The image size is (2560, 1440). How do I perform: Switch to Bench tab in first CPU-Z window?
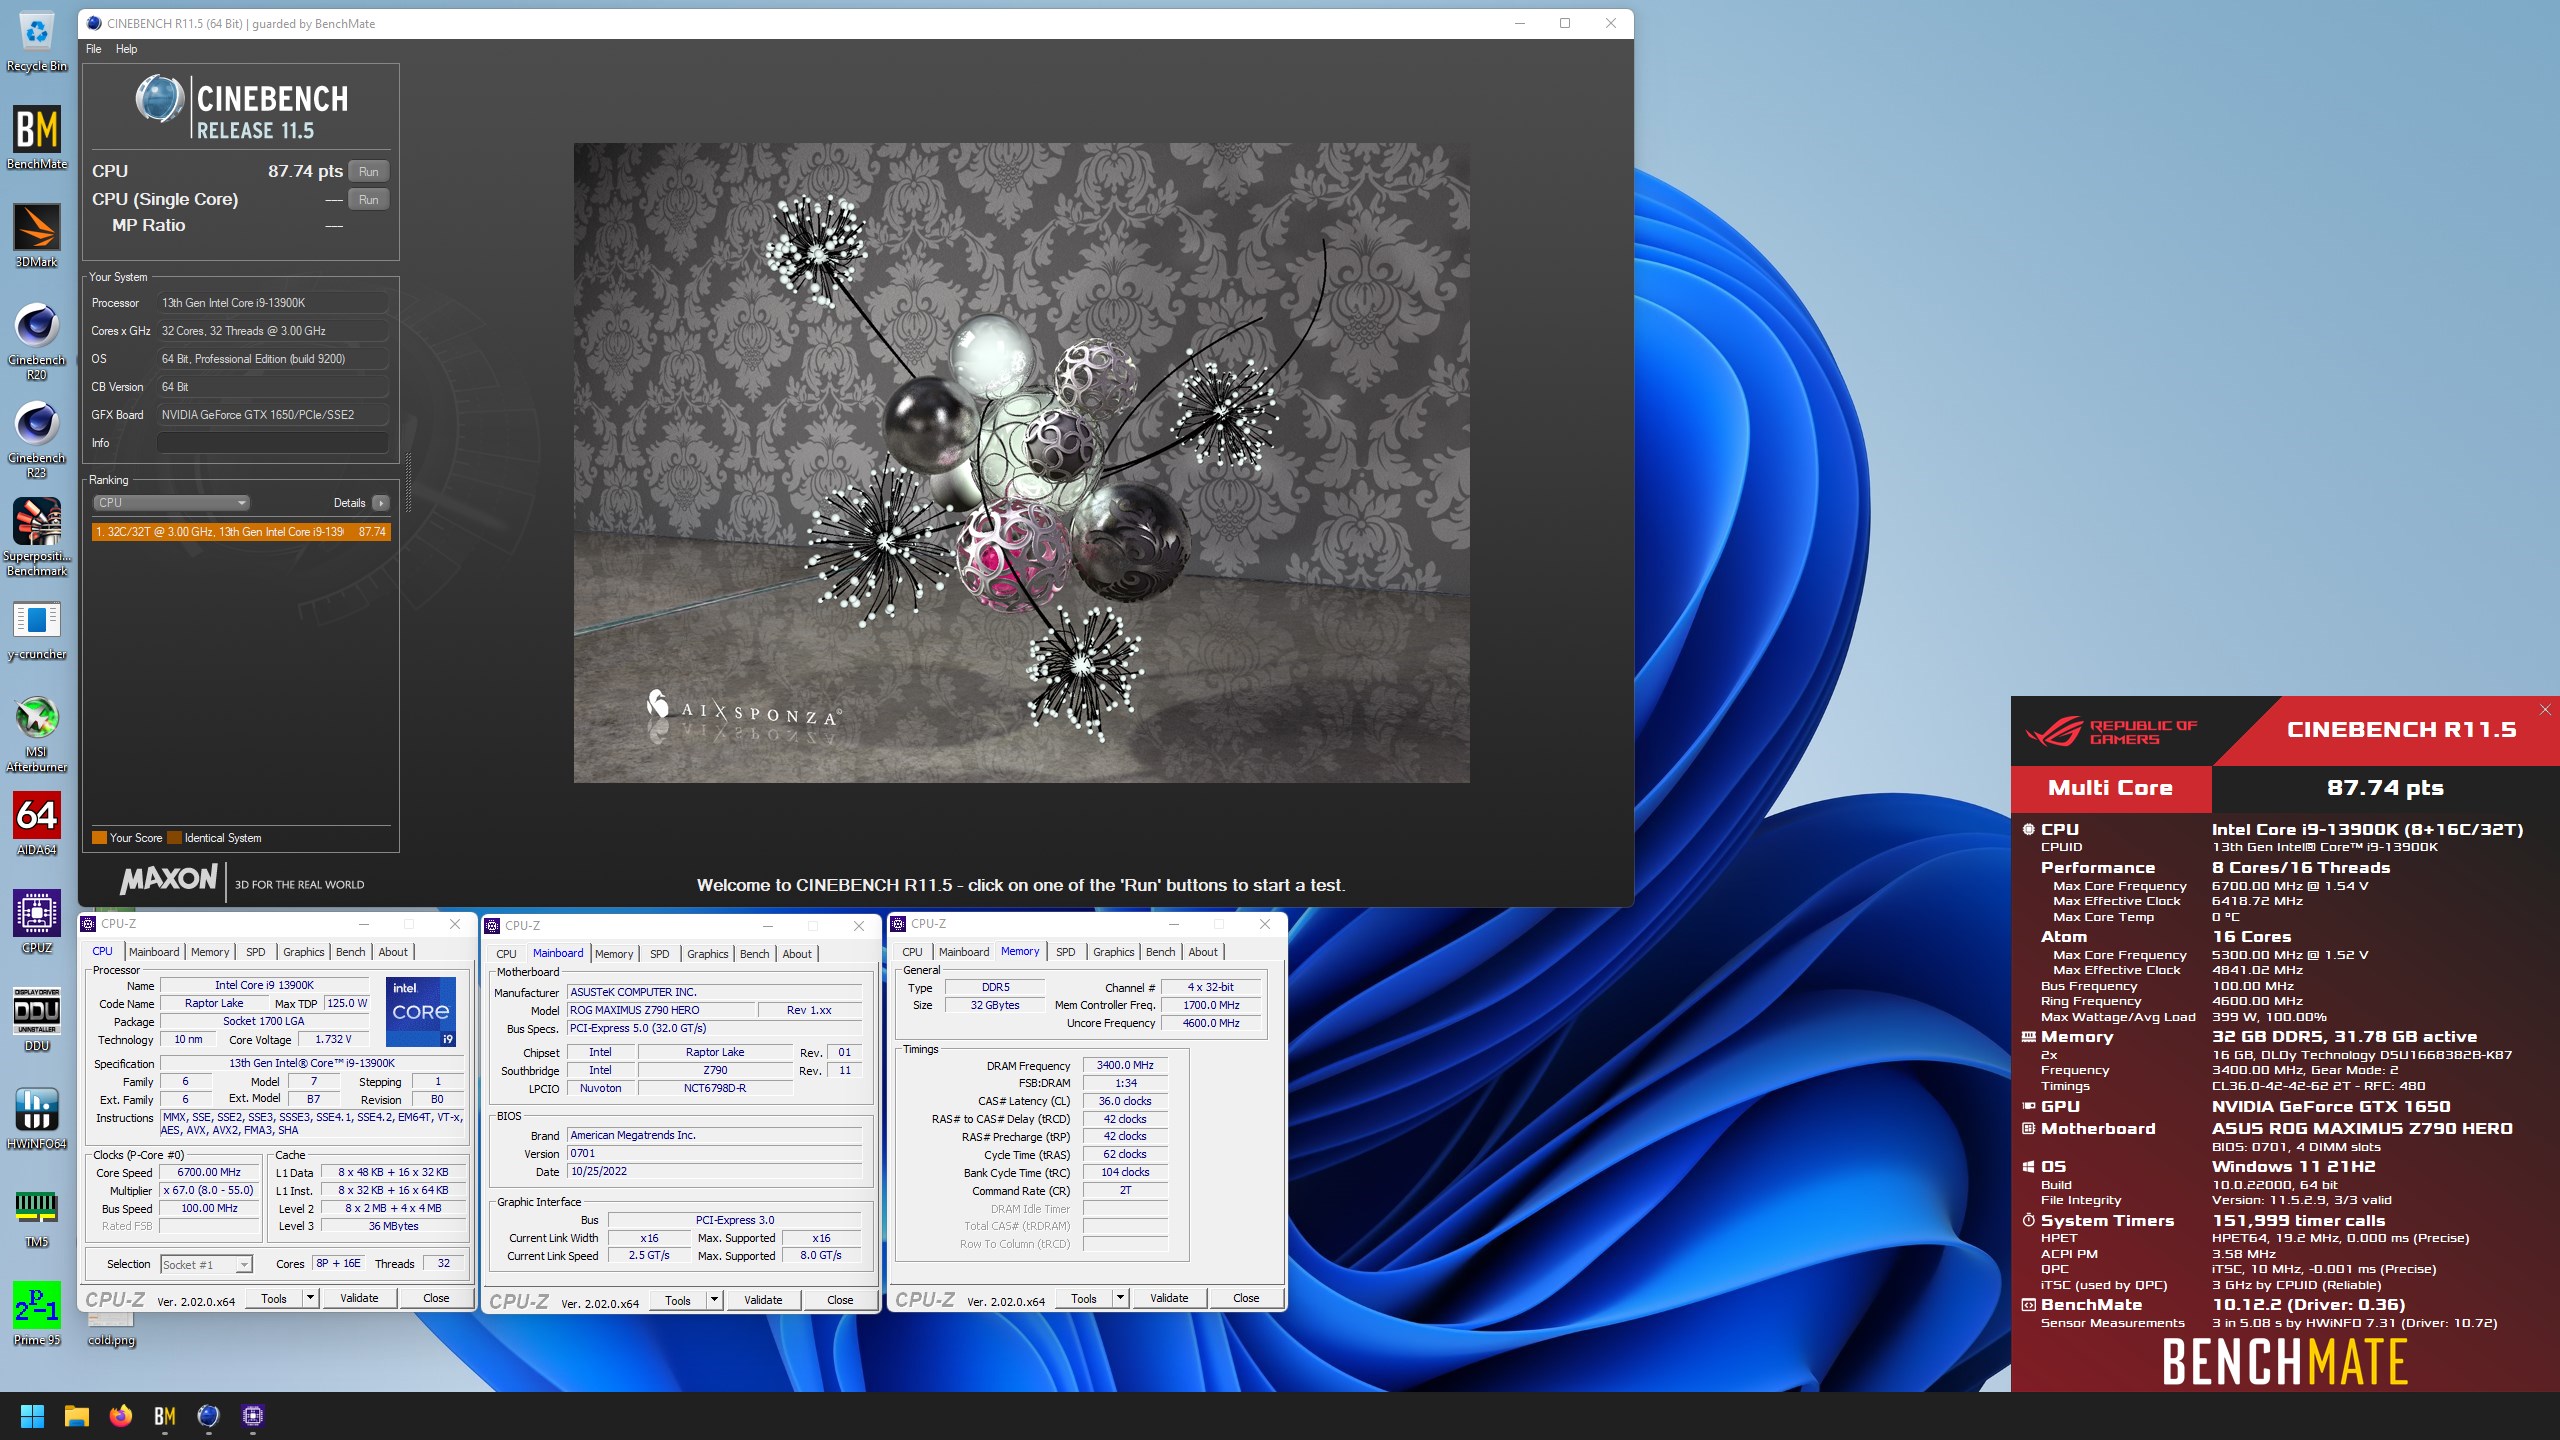click(350, 952)
